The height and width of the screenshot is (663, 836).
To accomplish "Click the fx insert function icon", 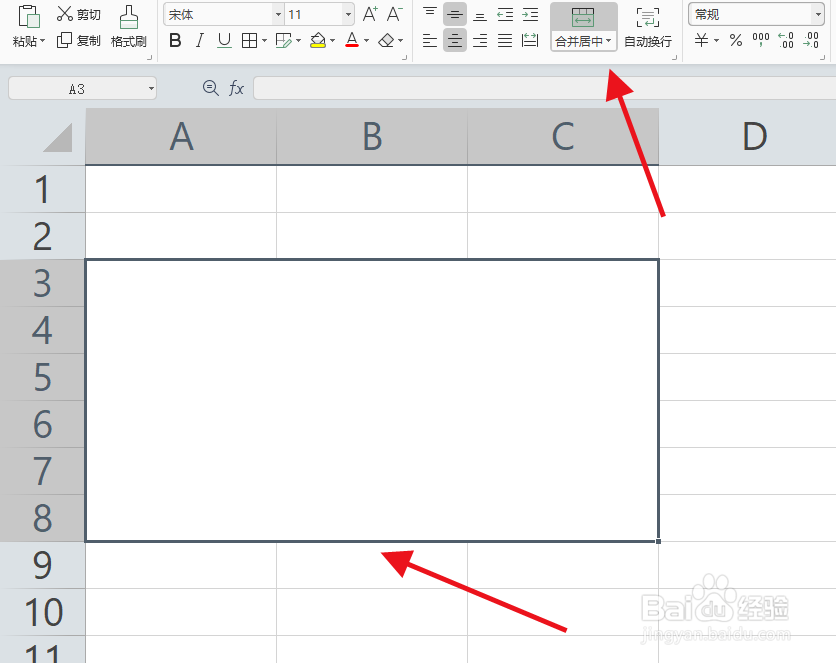I will pos(236,88).
